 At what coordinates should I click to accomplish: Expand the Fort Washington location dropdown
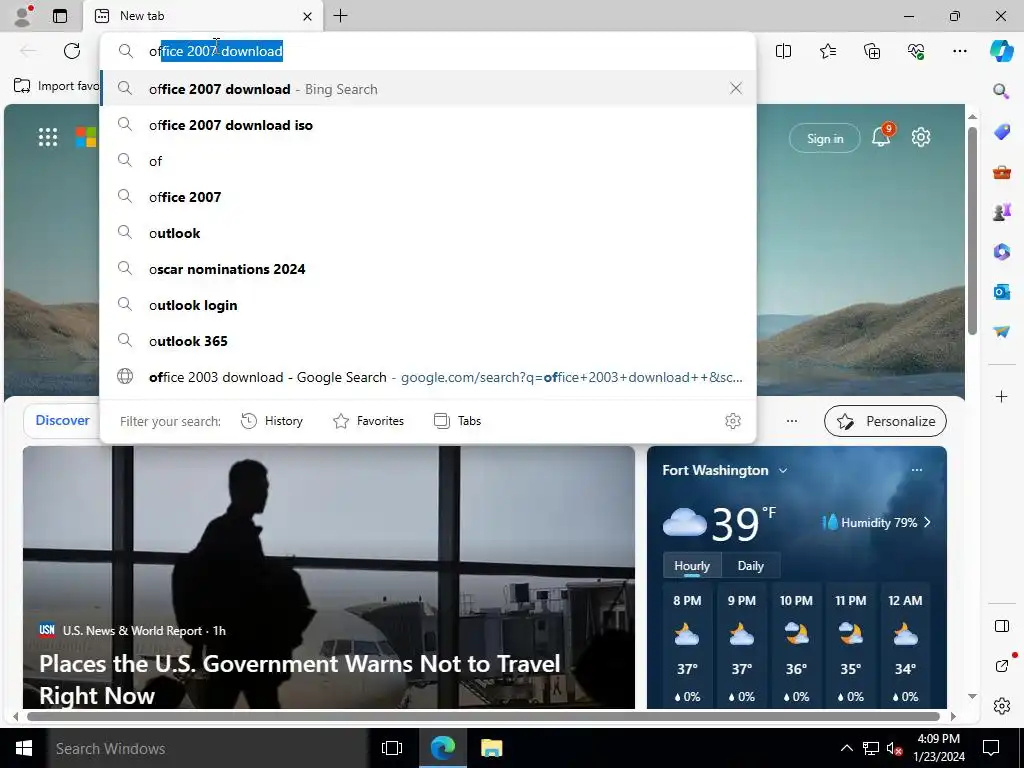point(783,470)
